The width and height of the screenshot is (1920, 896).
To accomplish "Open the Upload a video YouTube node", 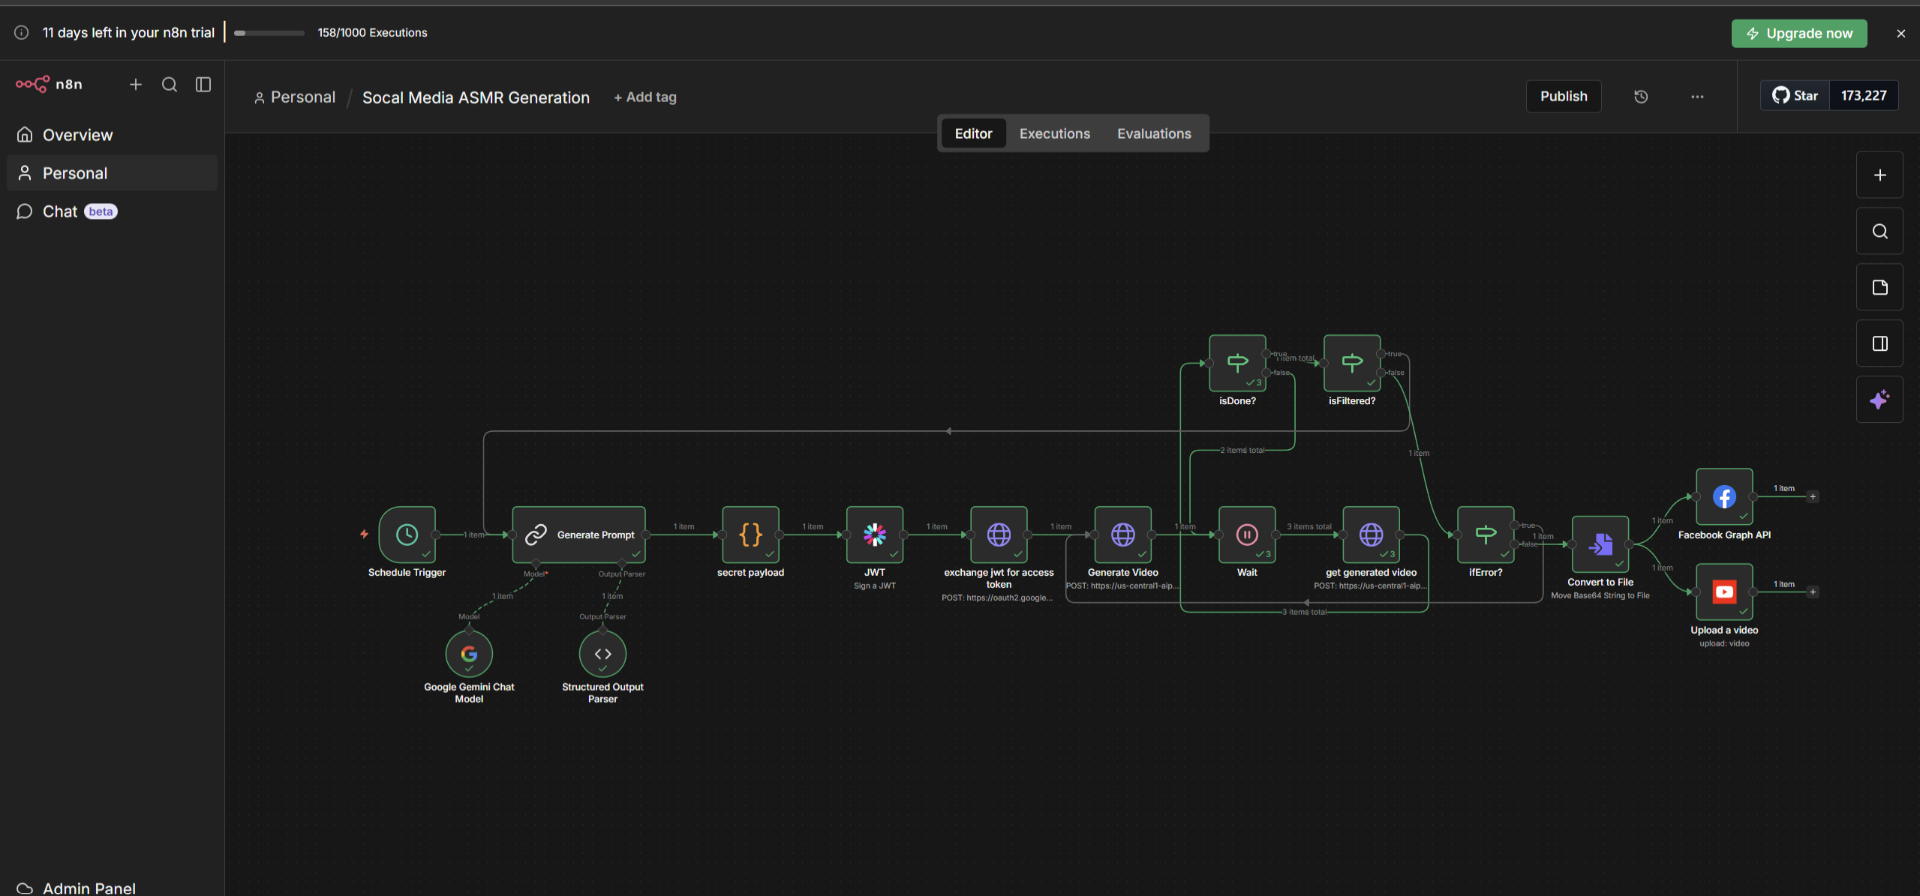I will click(1724, 592).
